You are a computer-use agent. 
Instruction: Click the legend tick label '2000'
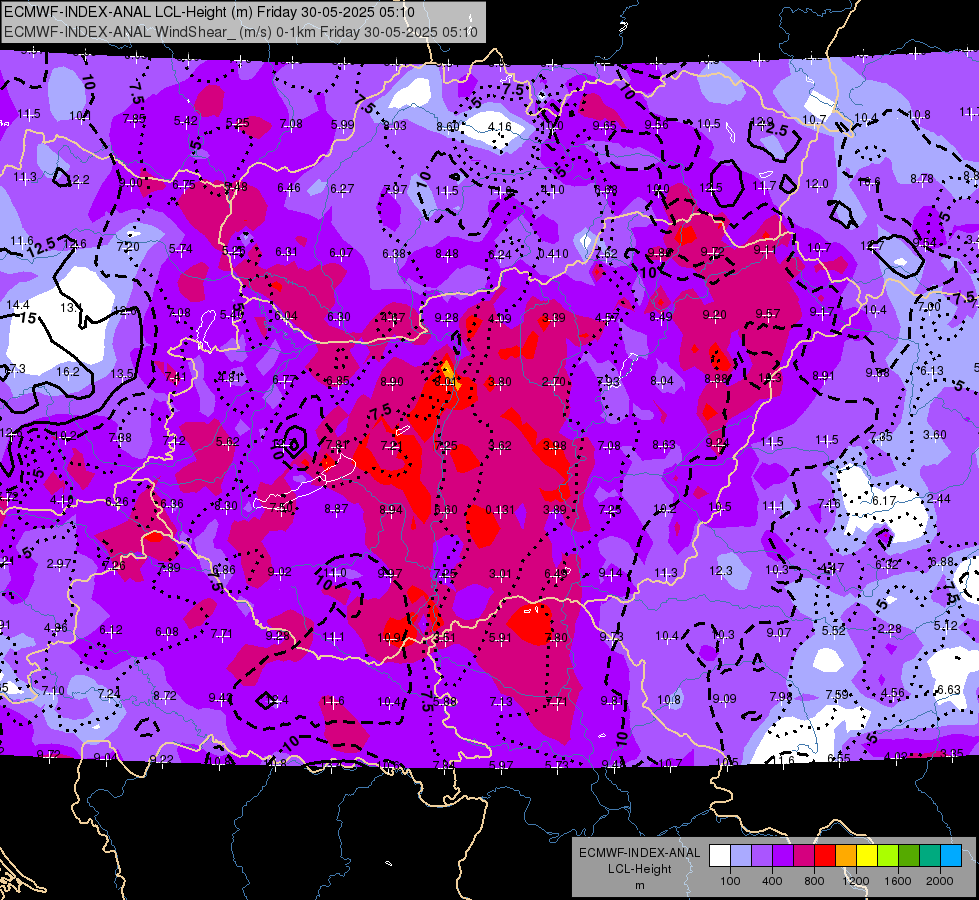click(x=940, y=881)
